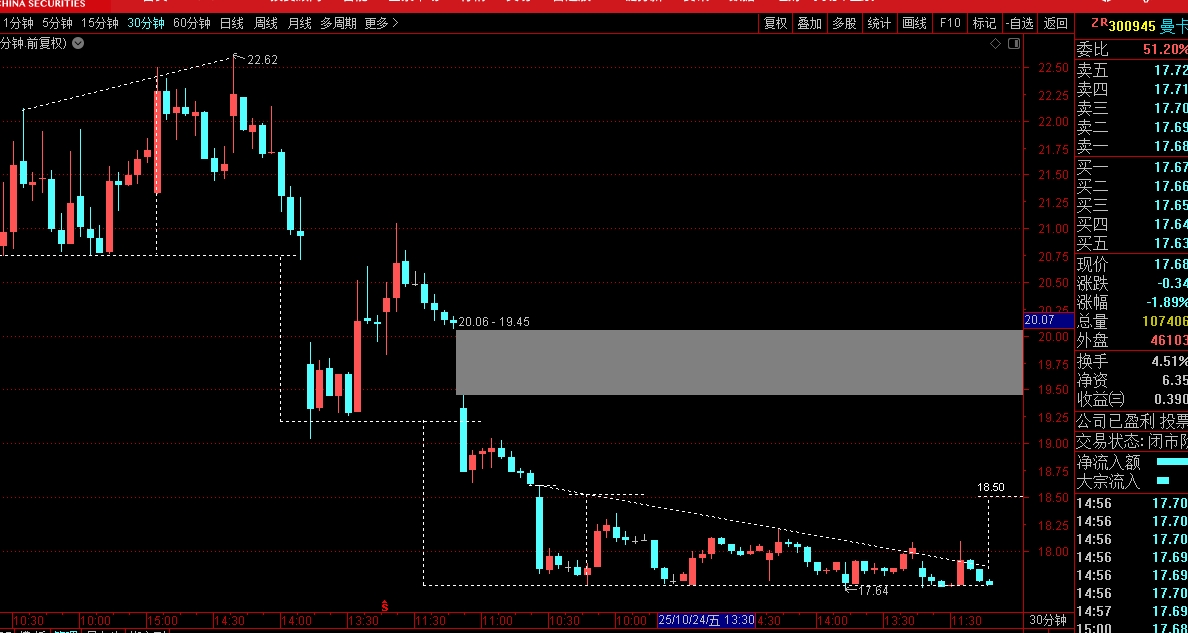Viewport: 1188px width, 633px height.
Task: Open the 前复权 chart title dropdown arrow
Action: 78,43
